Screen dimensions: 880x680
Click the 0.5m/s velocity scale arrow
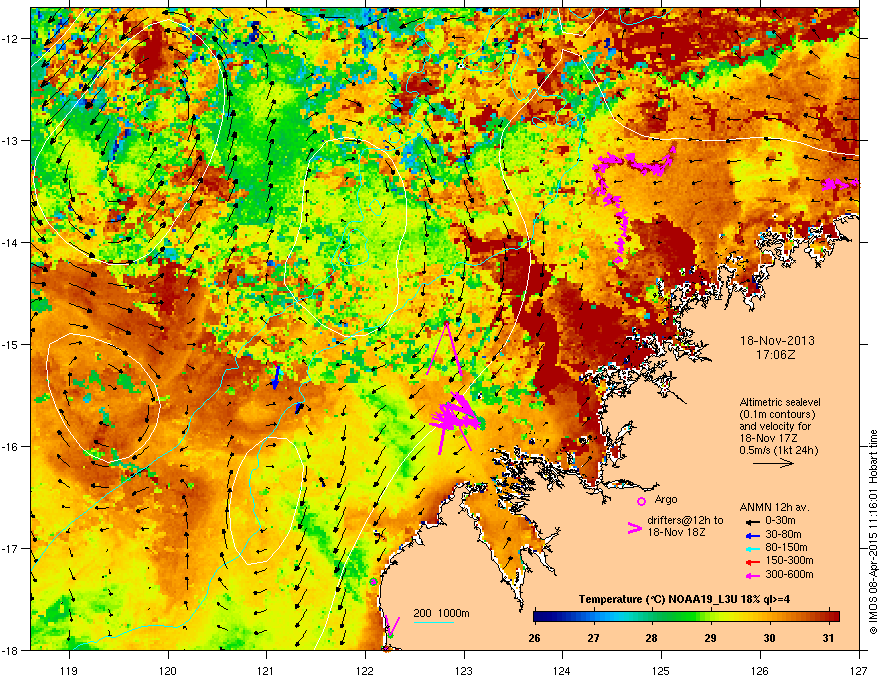773,463
